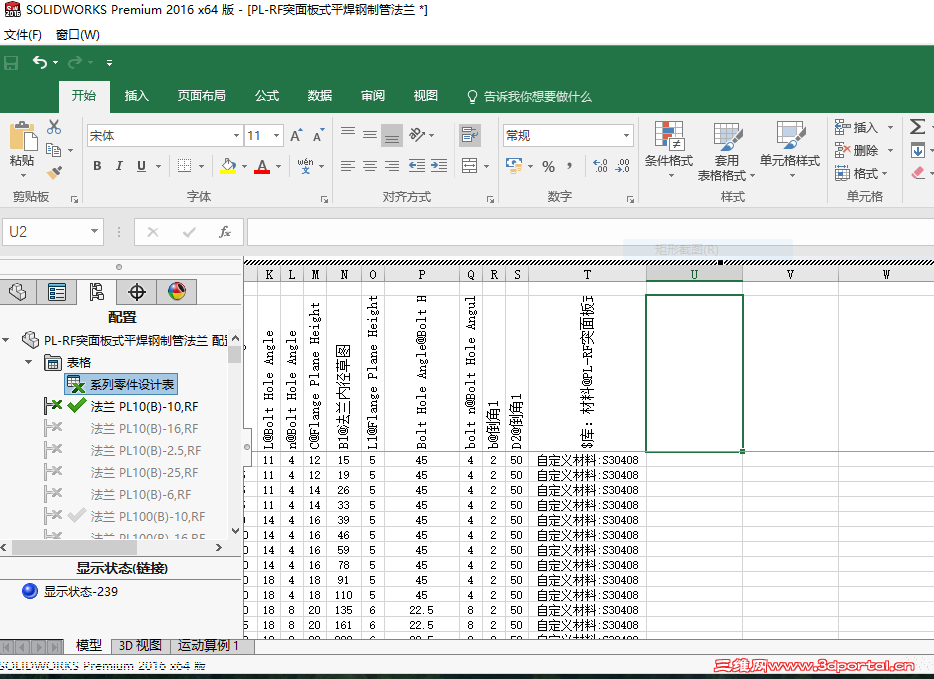Viewport: 934px width, 679px height.
Task: Click the increase indent icon
Action: coord(439,166)
